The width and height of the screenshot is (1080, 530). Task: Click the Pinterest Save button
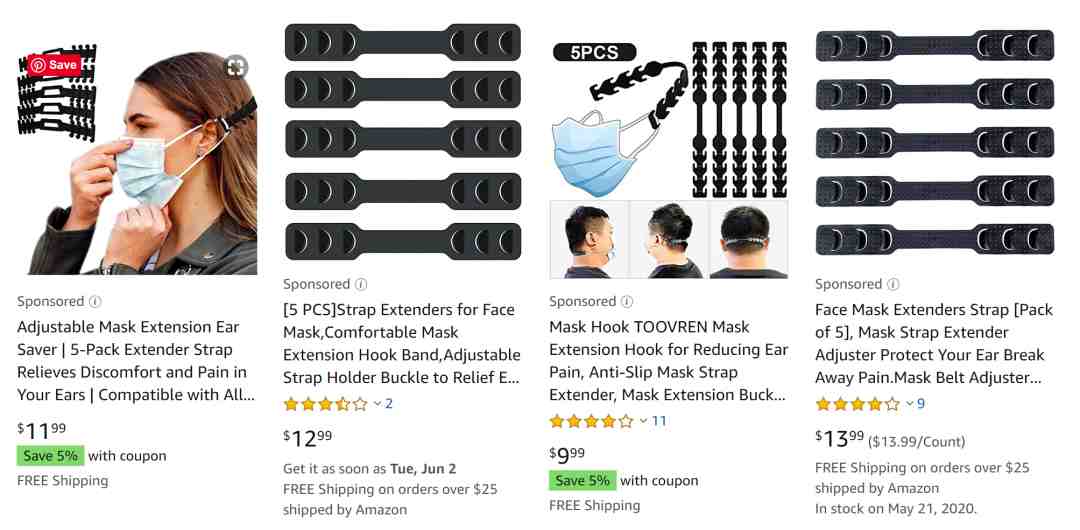(54, 65)
